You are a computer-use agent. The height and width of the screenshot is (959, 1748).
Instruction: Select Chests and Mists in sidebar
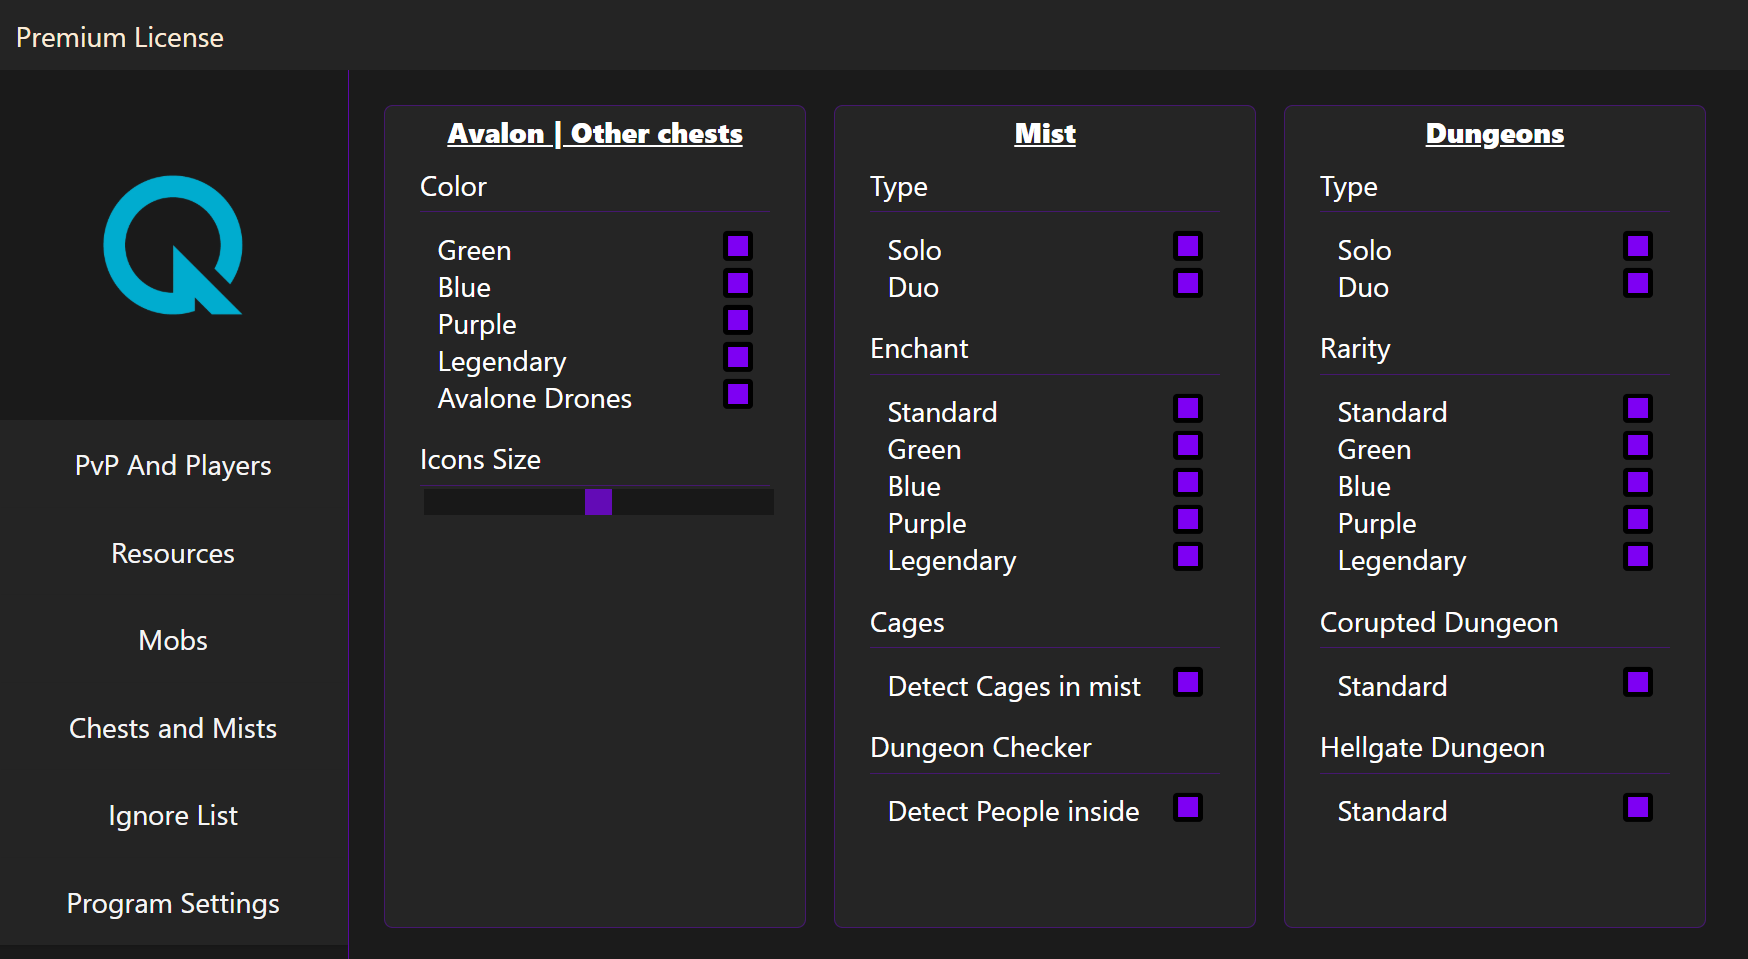[173, 728]
